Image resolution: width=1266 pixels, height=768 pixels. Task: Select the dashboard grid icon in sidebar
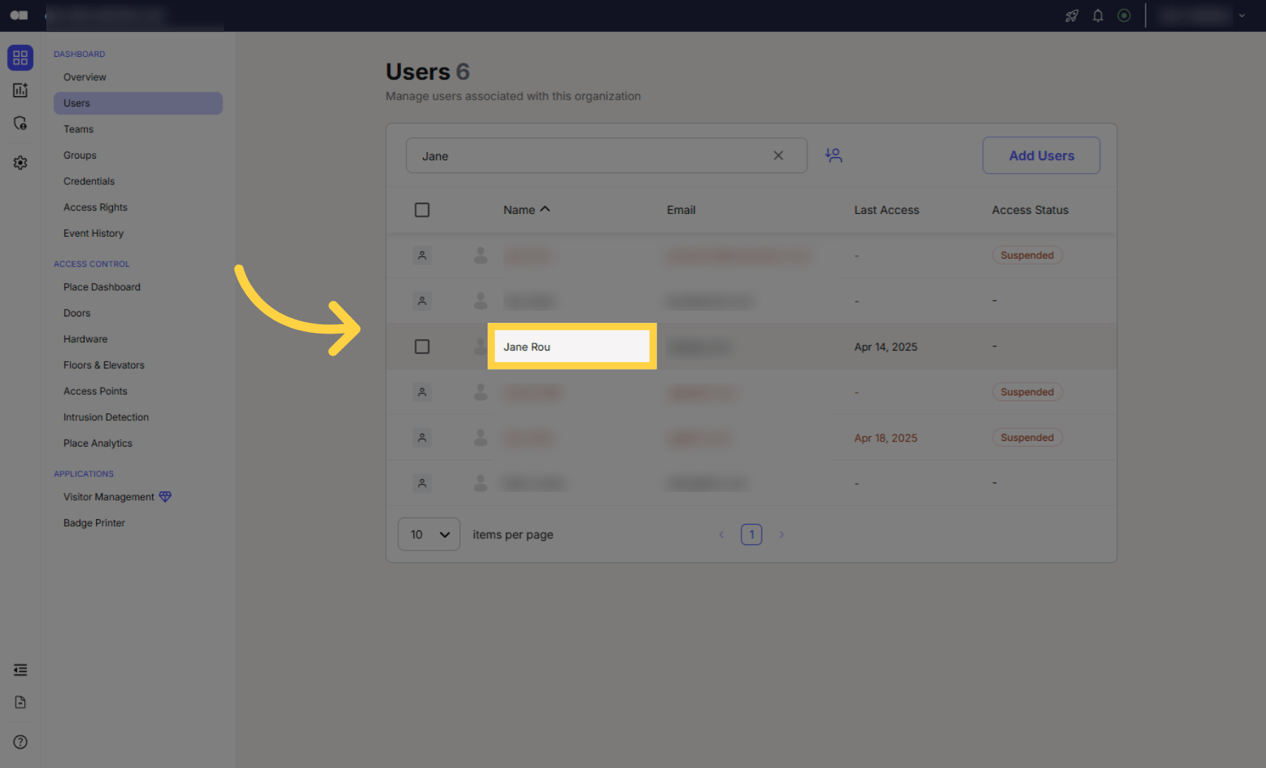tap(20, 57)
